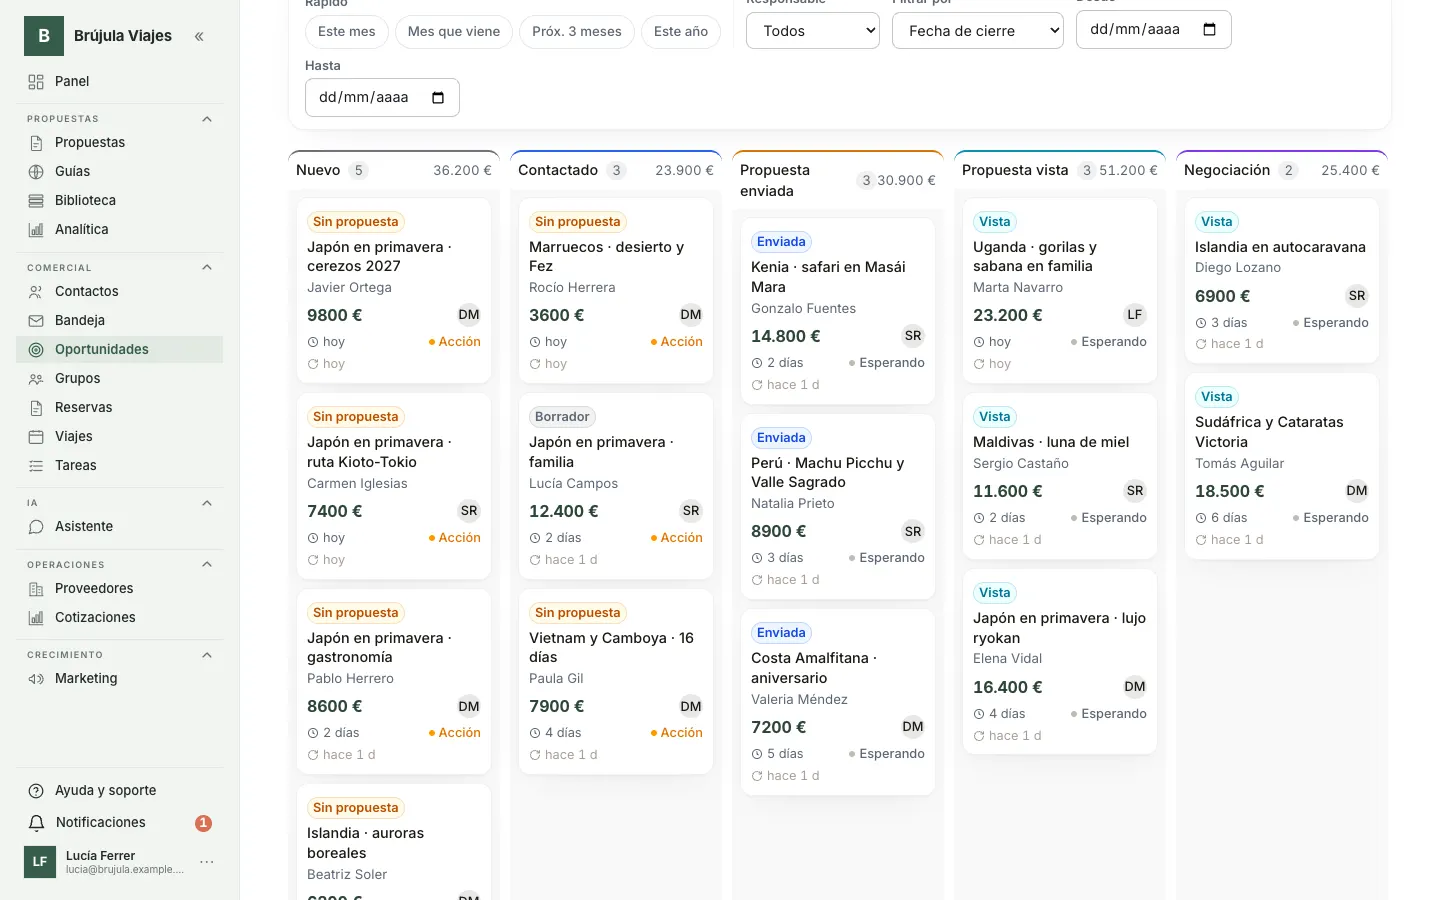Collapse the Comercial sidebar section
This screenshot has height=900, width=1440.
[x=207, y=267]
